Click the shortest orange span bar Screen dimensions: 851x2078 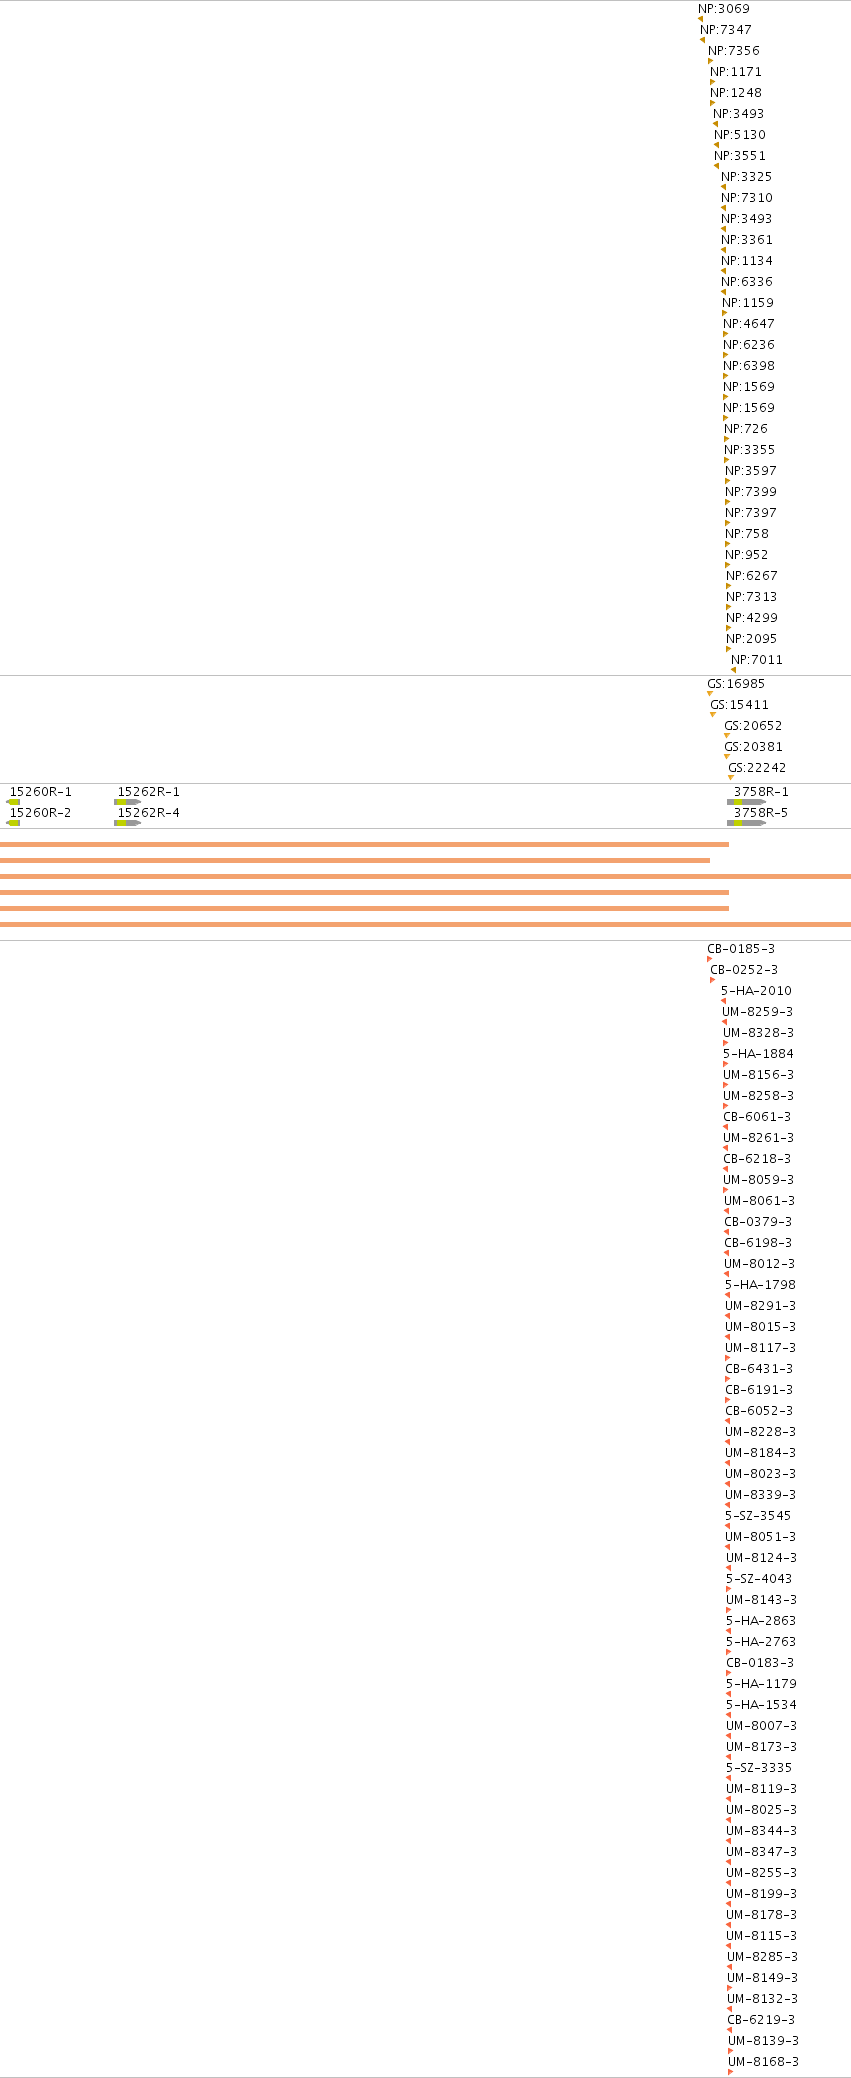(x=355, y=860)
